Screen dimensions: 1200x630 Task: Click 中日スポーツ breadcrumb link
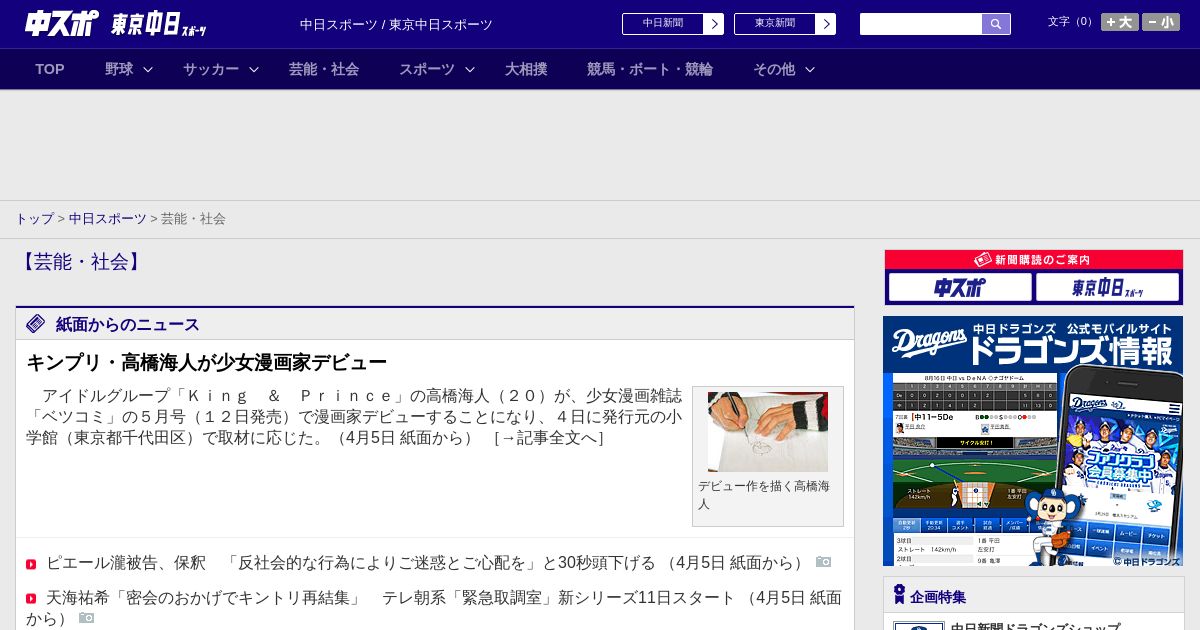[108, 219]
